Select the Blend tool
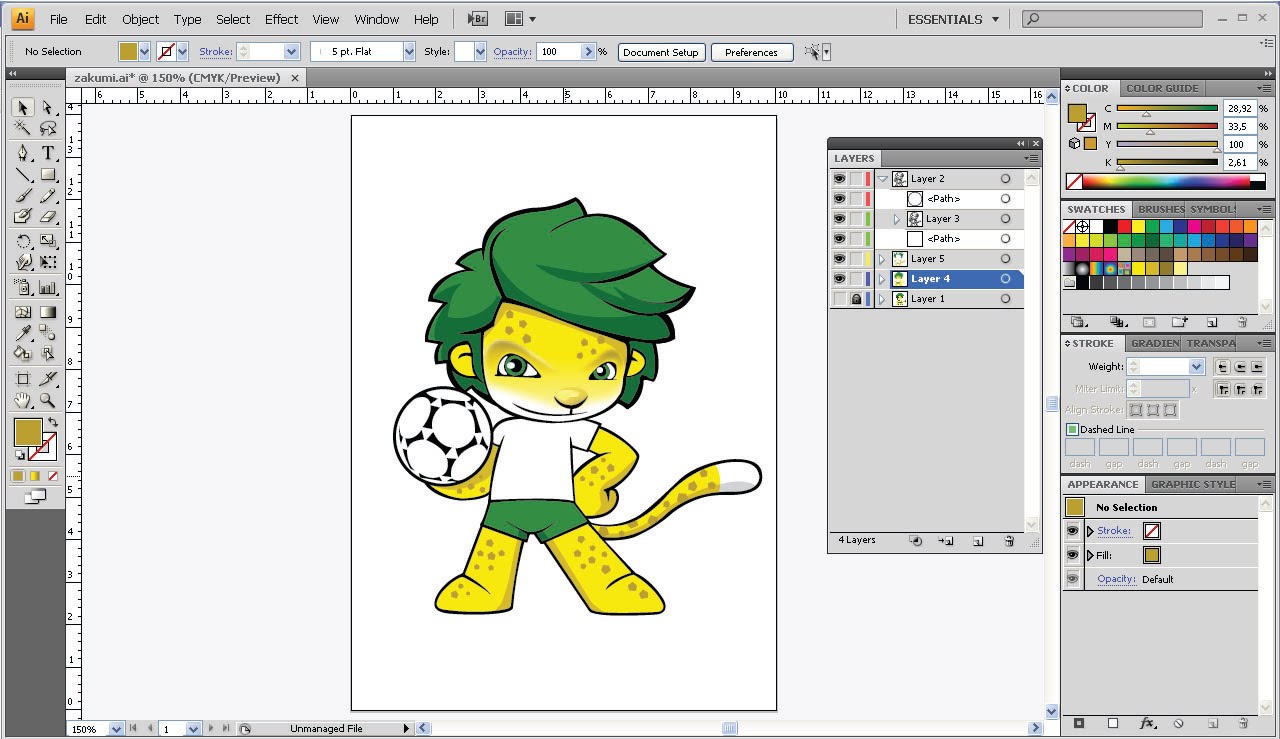 (x=47, y=333)
